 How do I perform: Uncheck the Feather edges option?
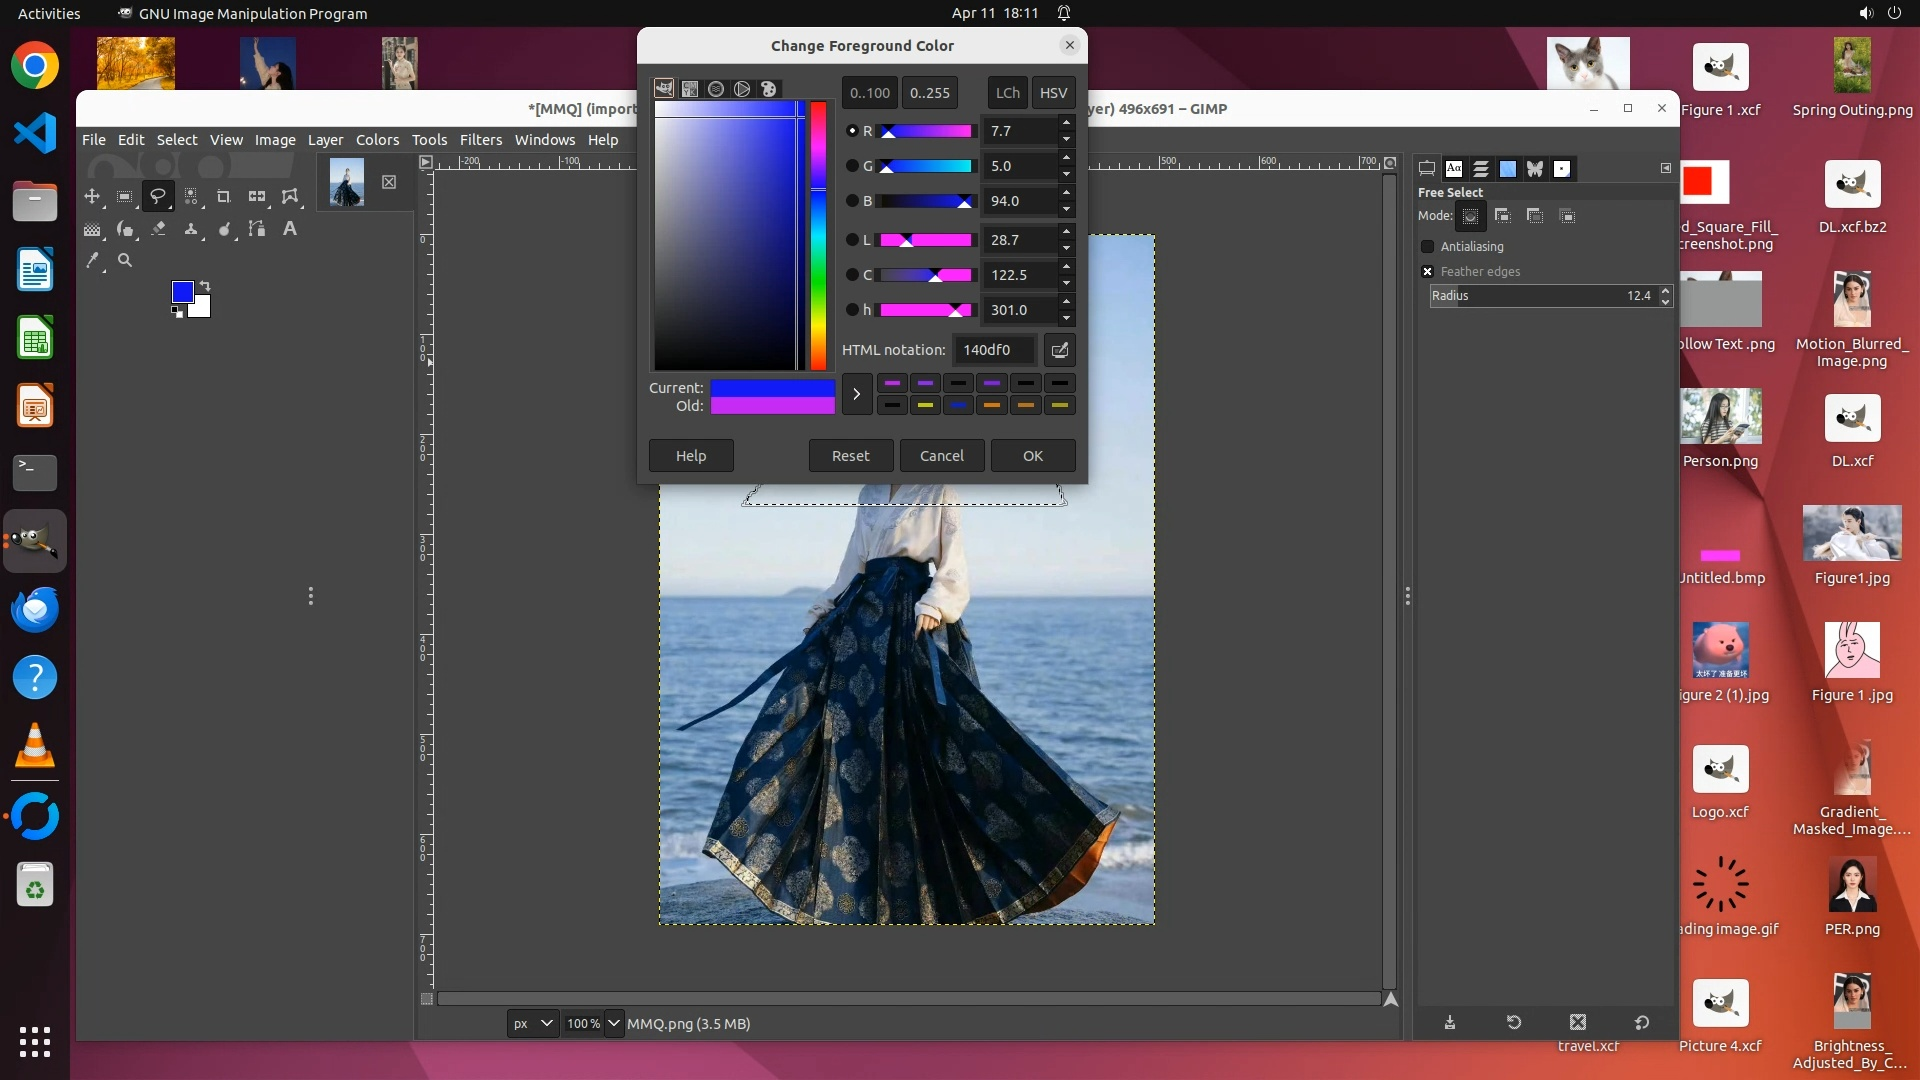1427,271
